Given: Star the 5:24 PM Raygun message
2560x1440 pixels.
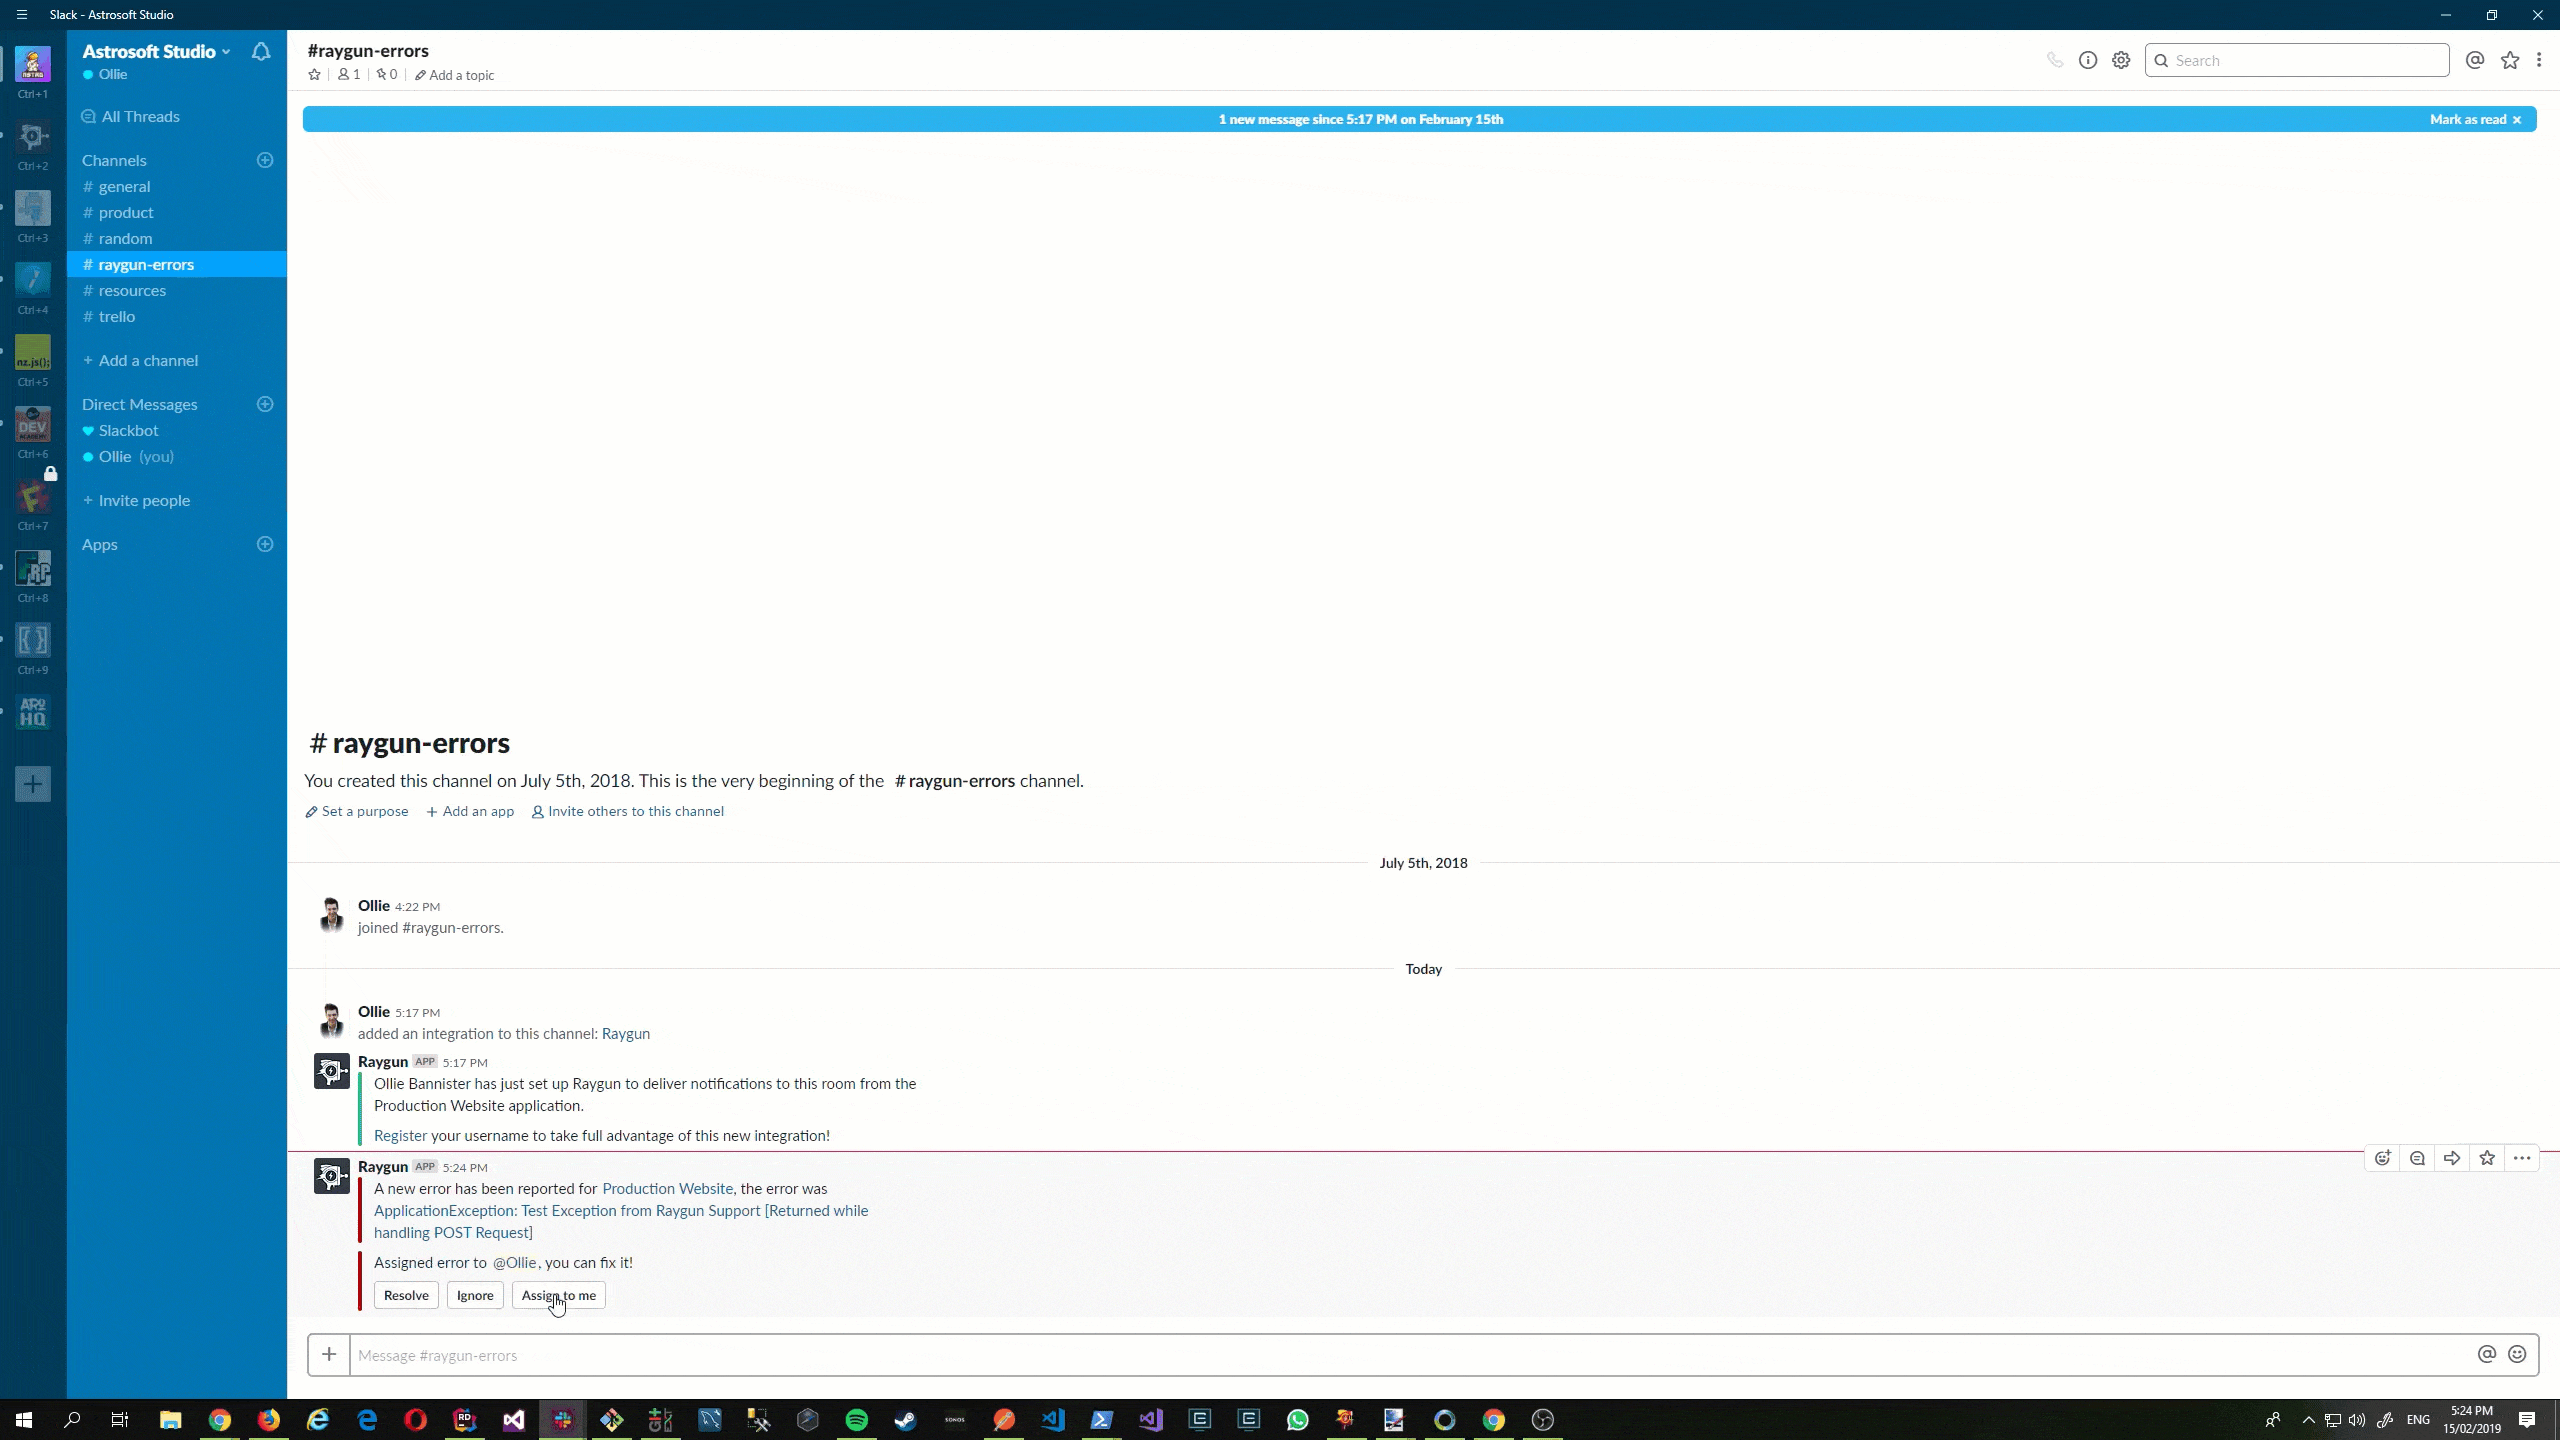Looking at the screenshot, I should point(2487,1158).
